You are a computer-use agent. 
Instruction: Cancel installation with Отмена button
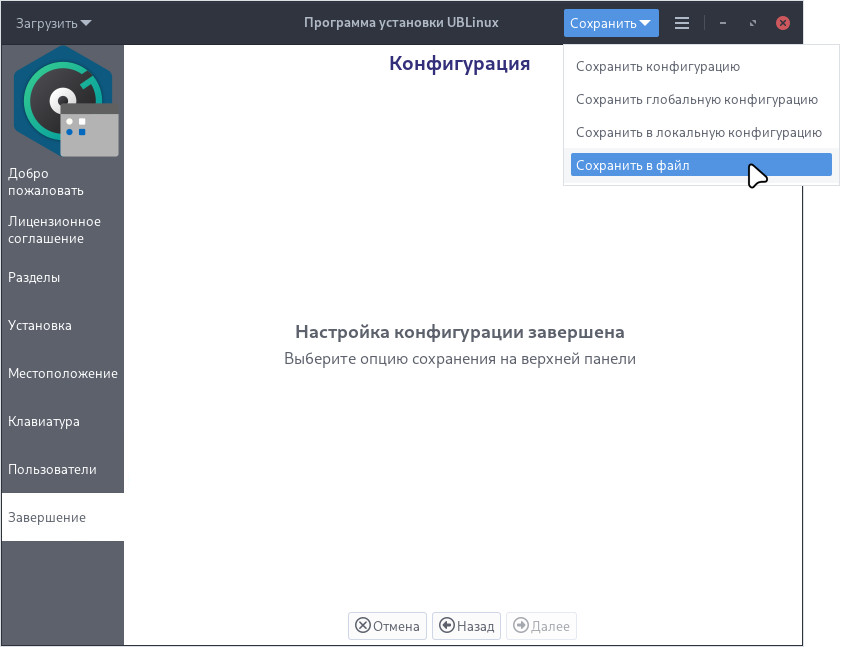point(387,625)
